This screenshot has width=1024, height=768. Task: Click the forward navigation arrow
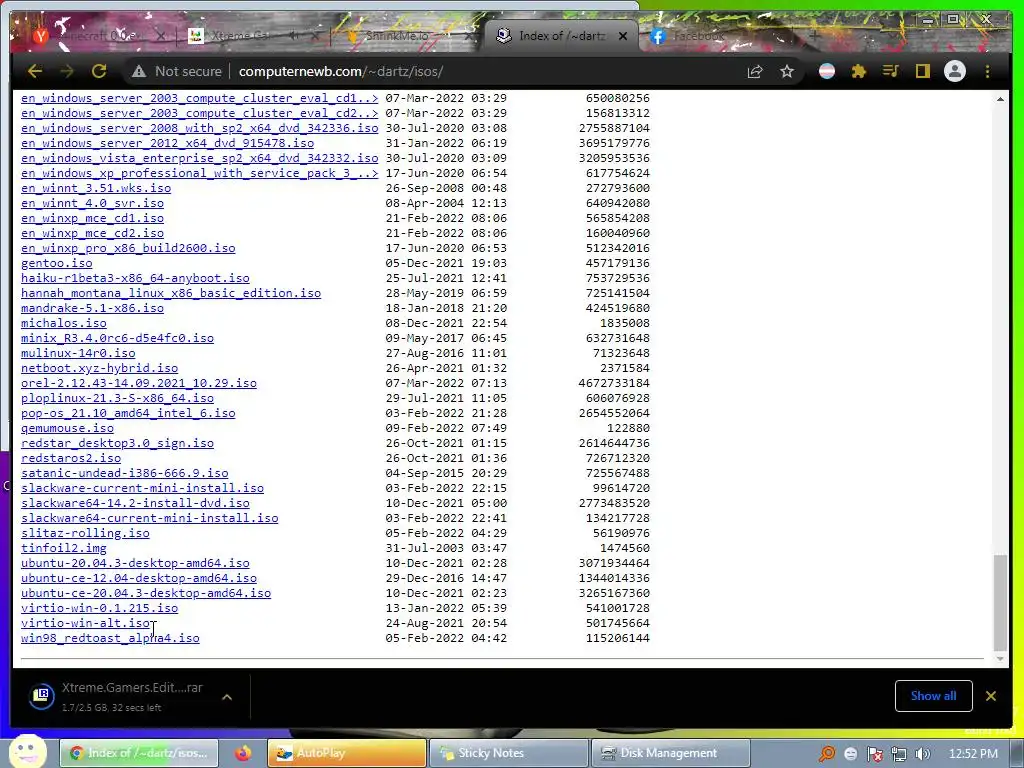67,71
